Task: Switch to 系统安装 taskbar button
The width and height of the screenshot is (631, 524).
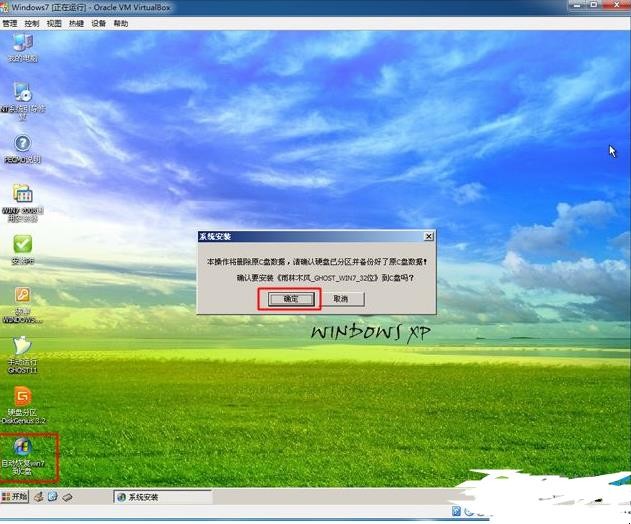Action: tap(163, 497)
